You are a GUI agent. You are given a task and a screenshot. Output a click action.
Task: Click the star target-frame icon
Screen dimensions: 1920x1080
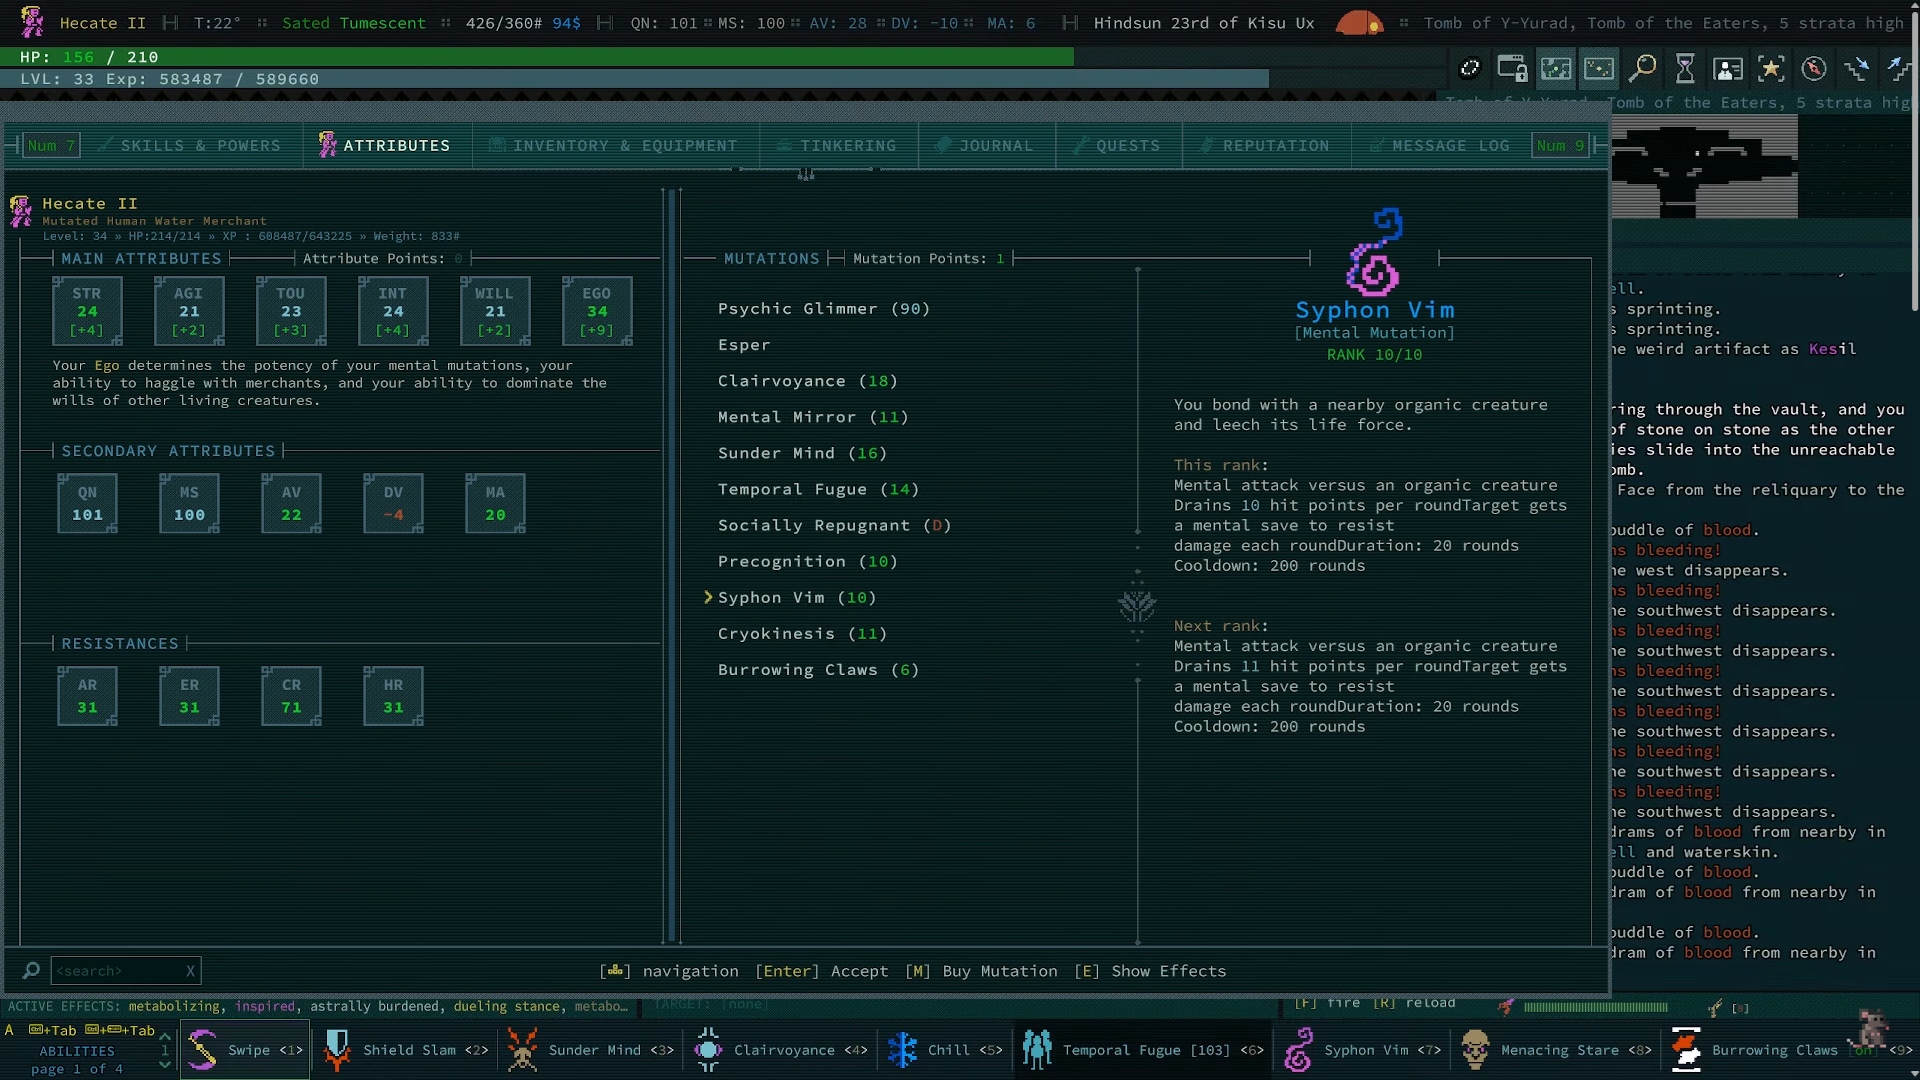click(x=1771, y=68)
